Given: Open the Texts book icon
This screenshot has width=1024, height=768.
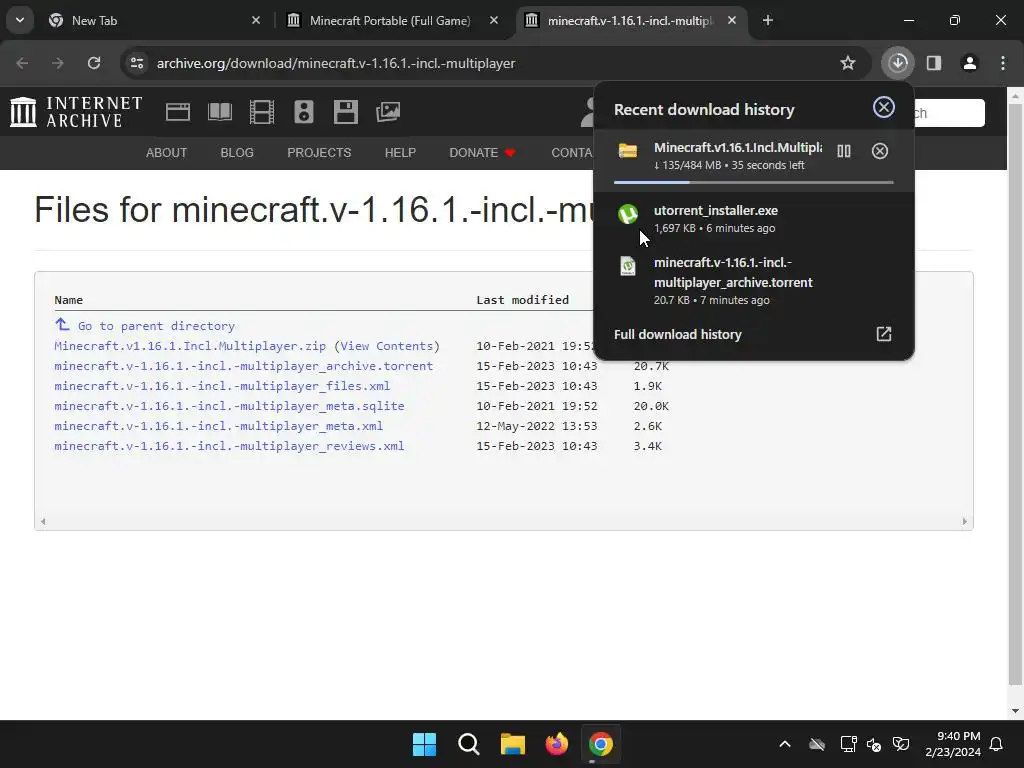Looking at the screenshot, I should coord(219,112).
